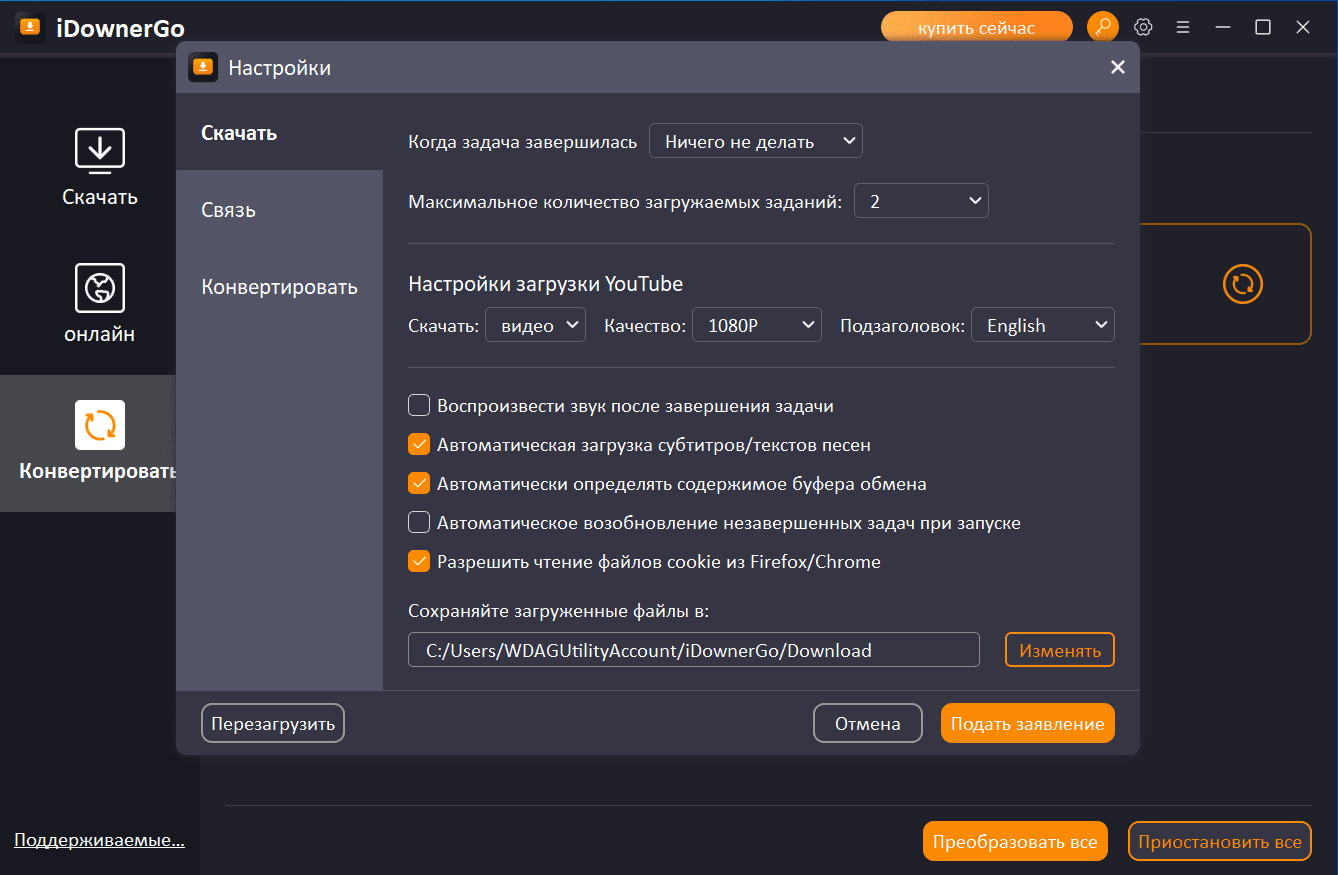Screen dimensions: 1338x875
Task: Click Подать заявление to apply
Action: [1028, 723]
